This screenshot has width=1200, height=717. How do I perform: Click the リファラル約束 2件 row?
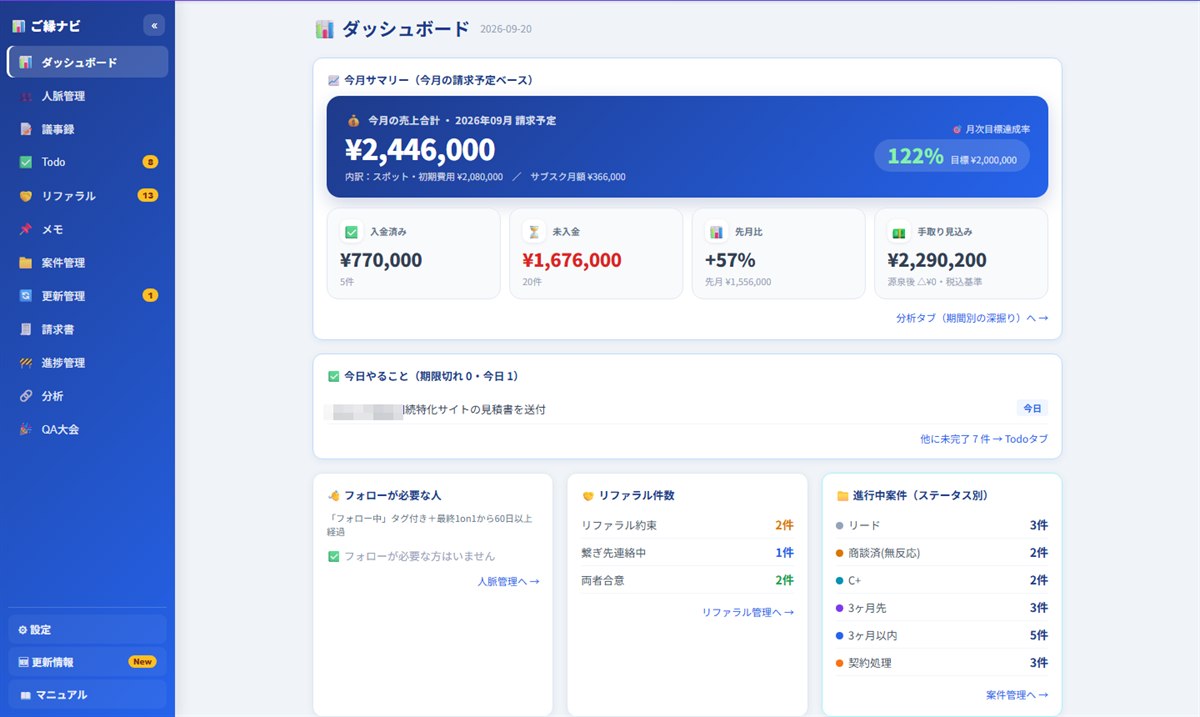687,525
